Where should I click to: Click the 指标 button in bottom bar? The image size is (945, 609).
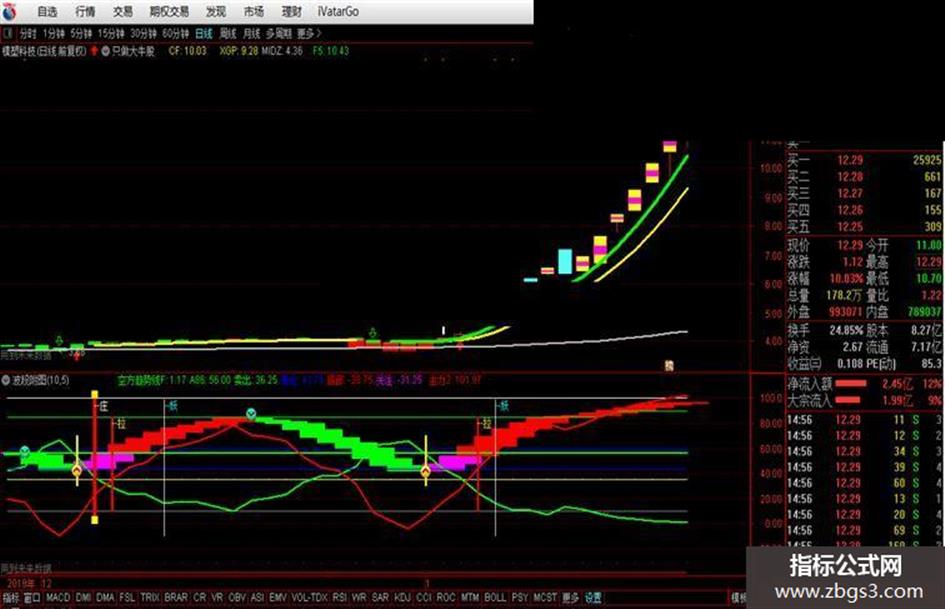(x=11, y=598)
